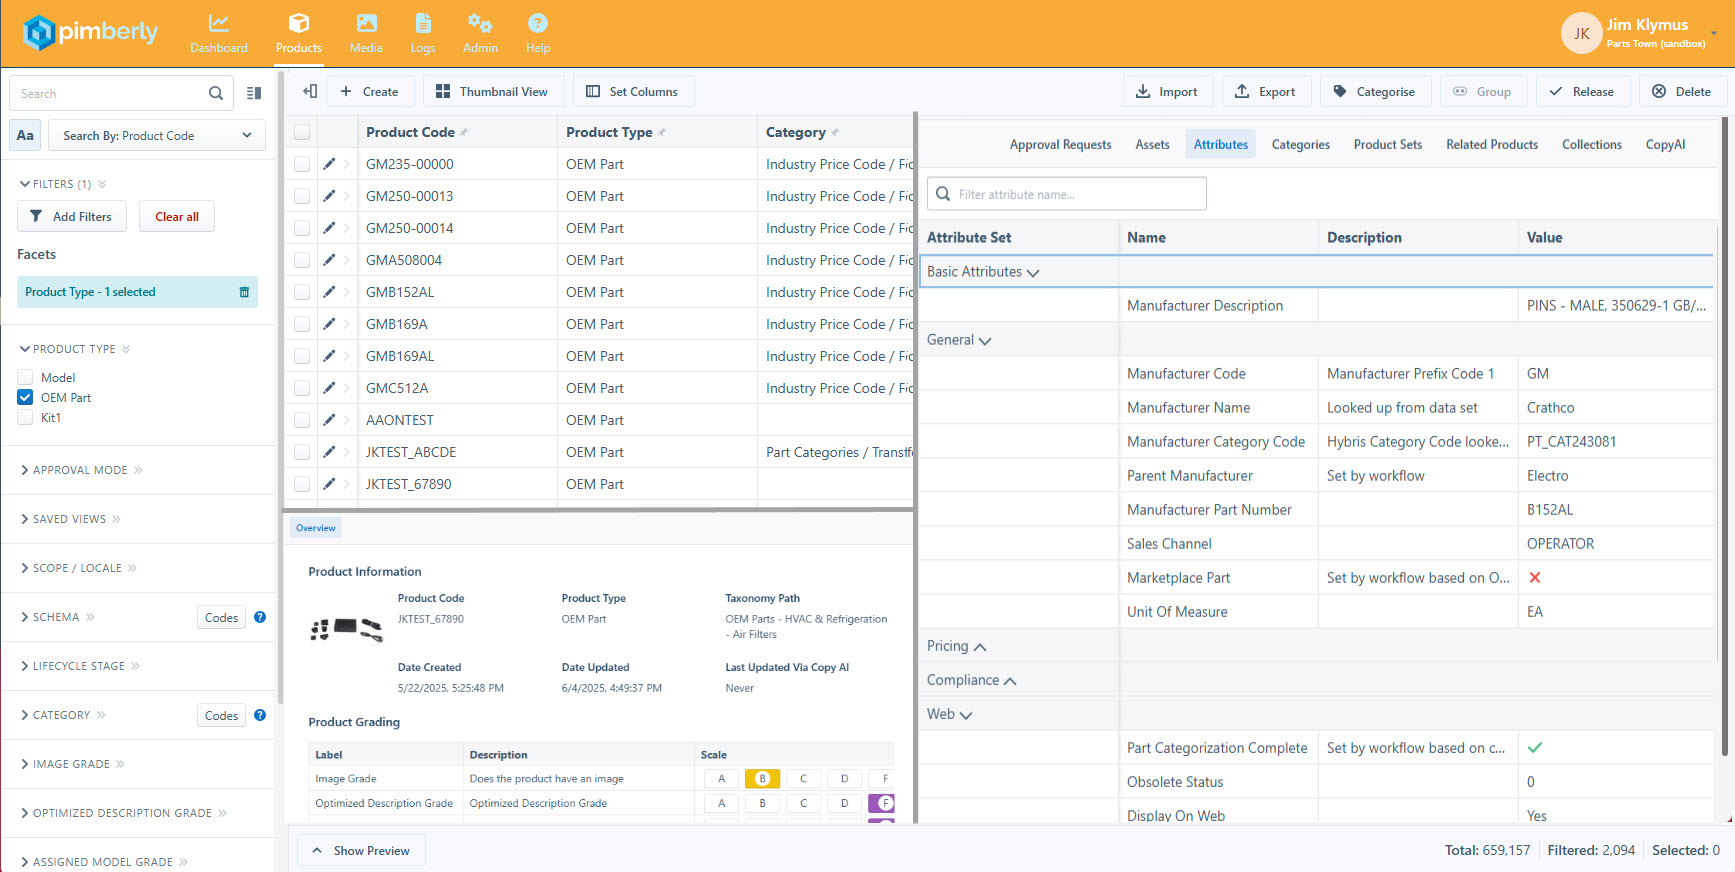Image resolution: width=1735 pixels, height=872 pixels.
Task: Select grade B swatch for Image Grade
Action: [762, 779]
